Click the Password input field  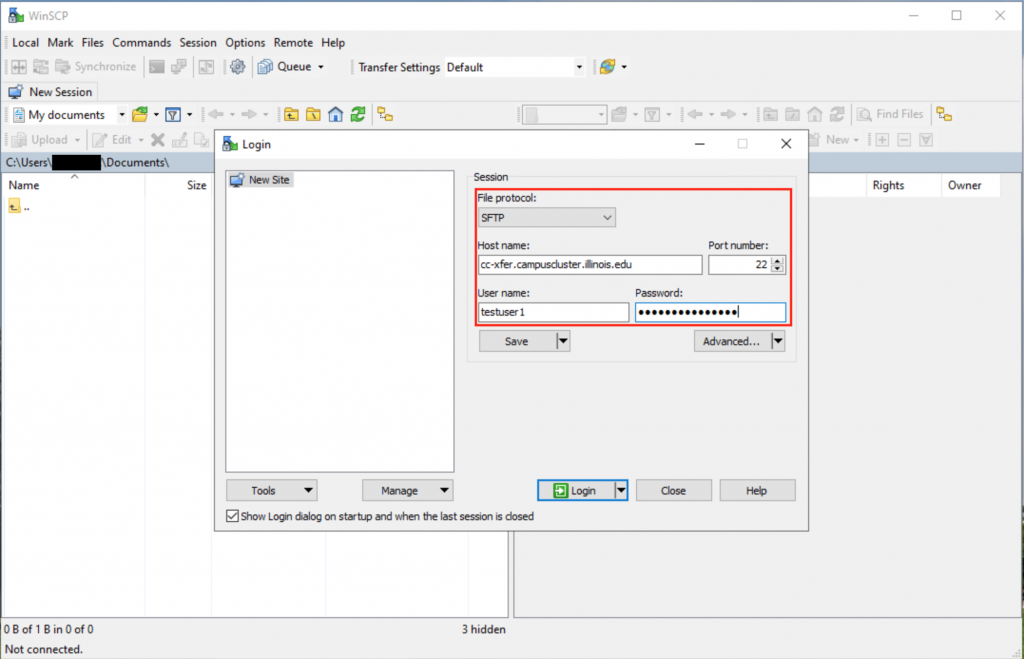[711, 312]
